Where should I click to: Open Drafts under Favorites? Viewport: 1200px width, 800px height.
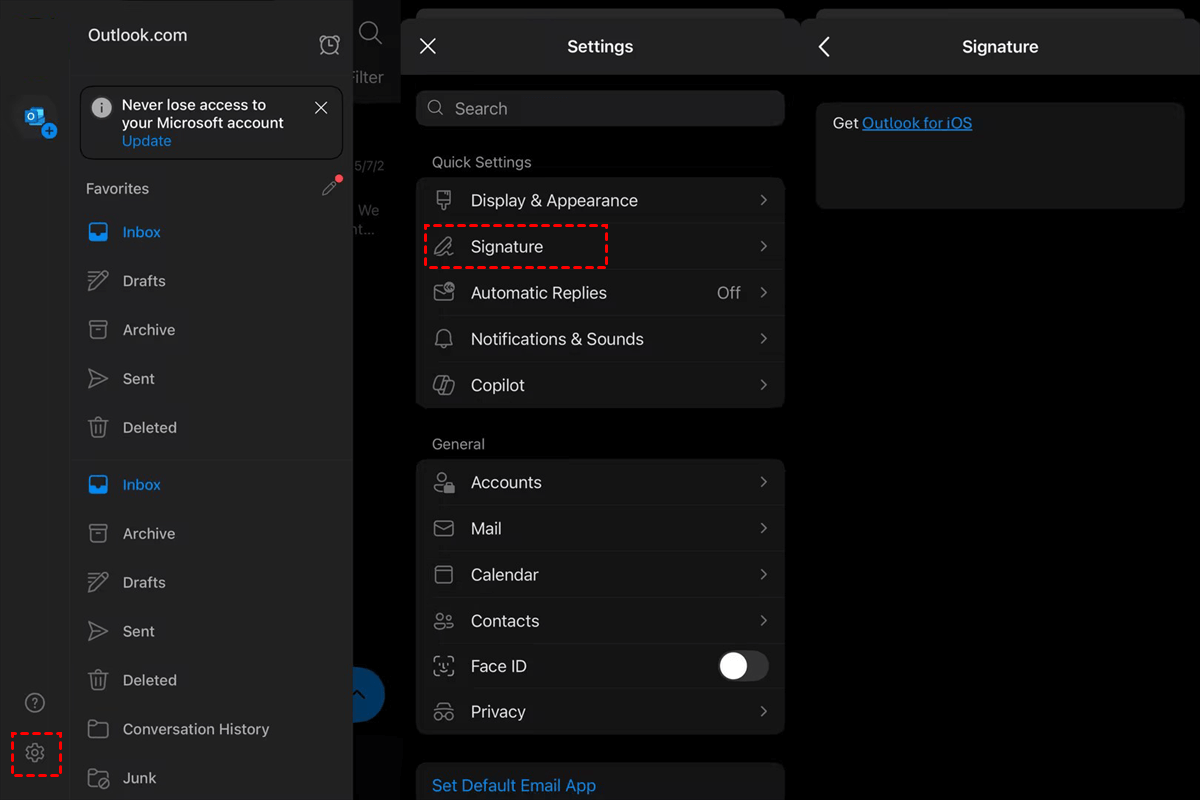pyautogui.click(x=211, y=281)
